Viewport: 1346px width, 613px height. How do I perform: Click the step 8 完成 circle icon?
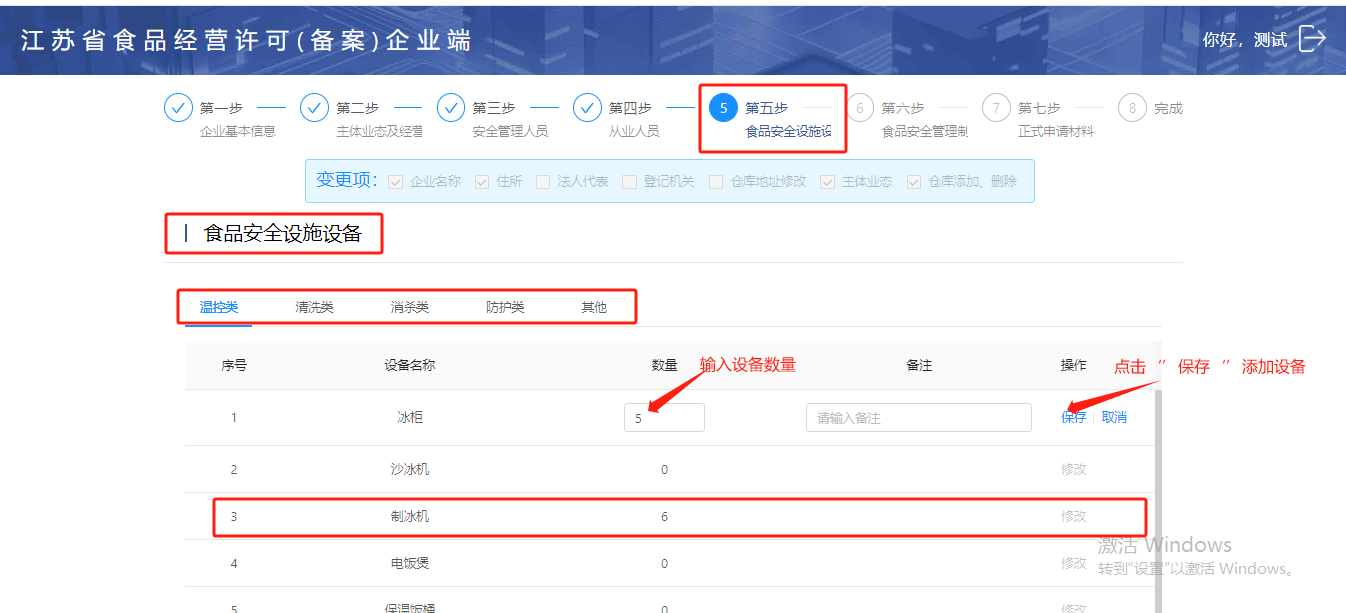point(1132,108)
